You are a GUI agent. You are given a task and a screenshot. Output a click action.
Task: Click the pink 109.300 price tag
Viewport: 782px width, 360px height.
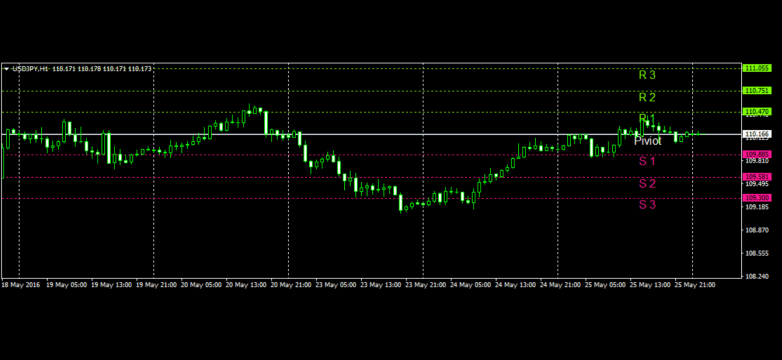point(757,198)
